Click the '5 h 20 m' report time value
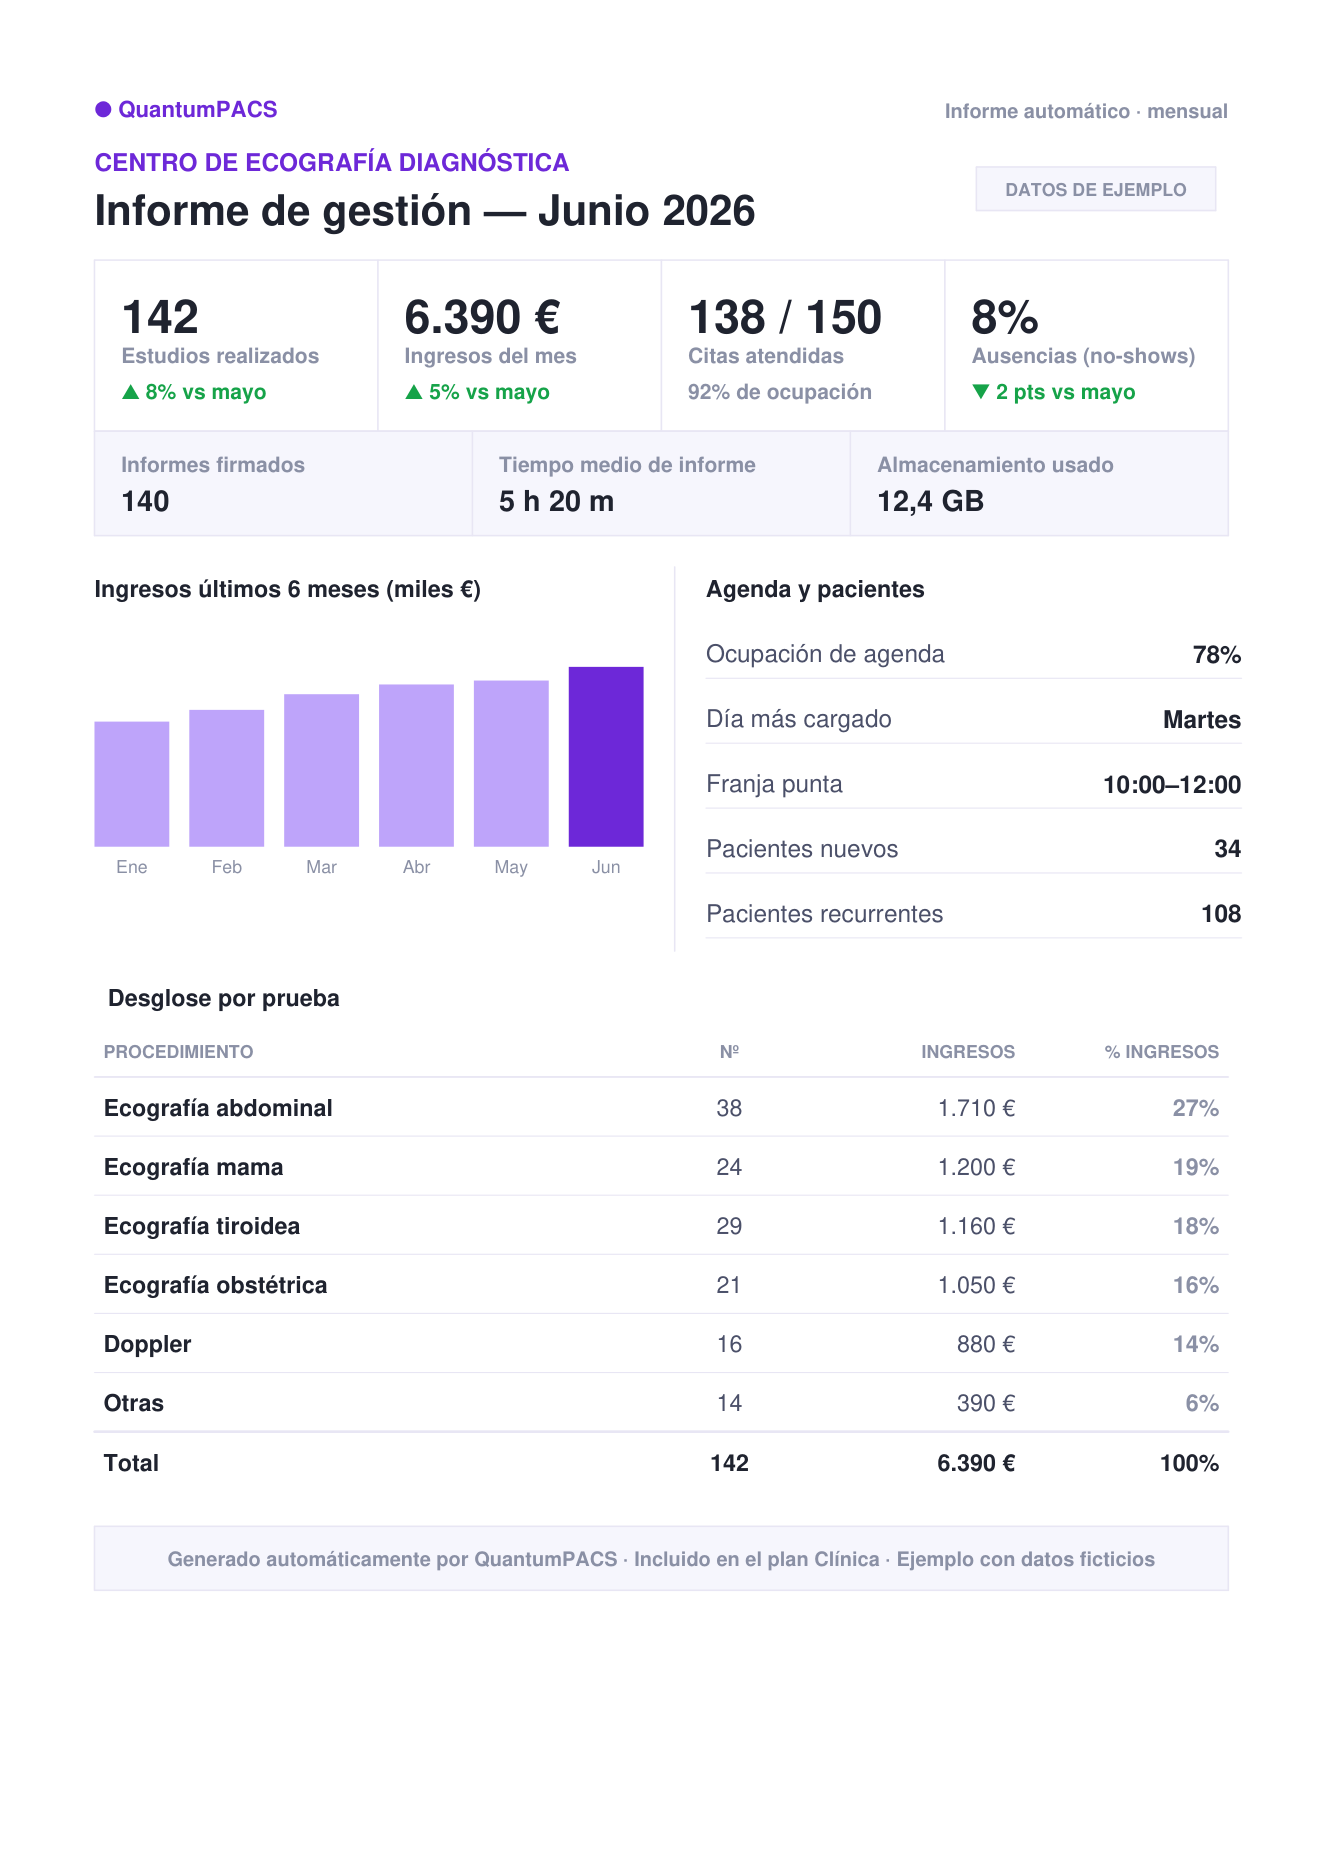This screenshot has height=1871, width=1323. point(556,501)
